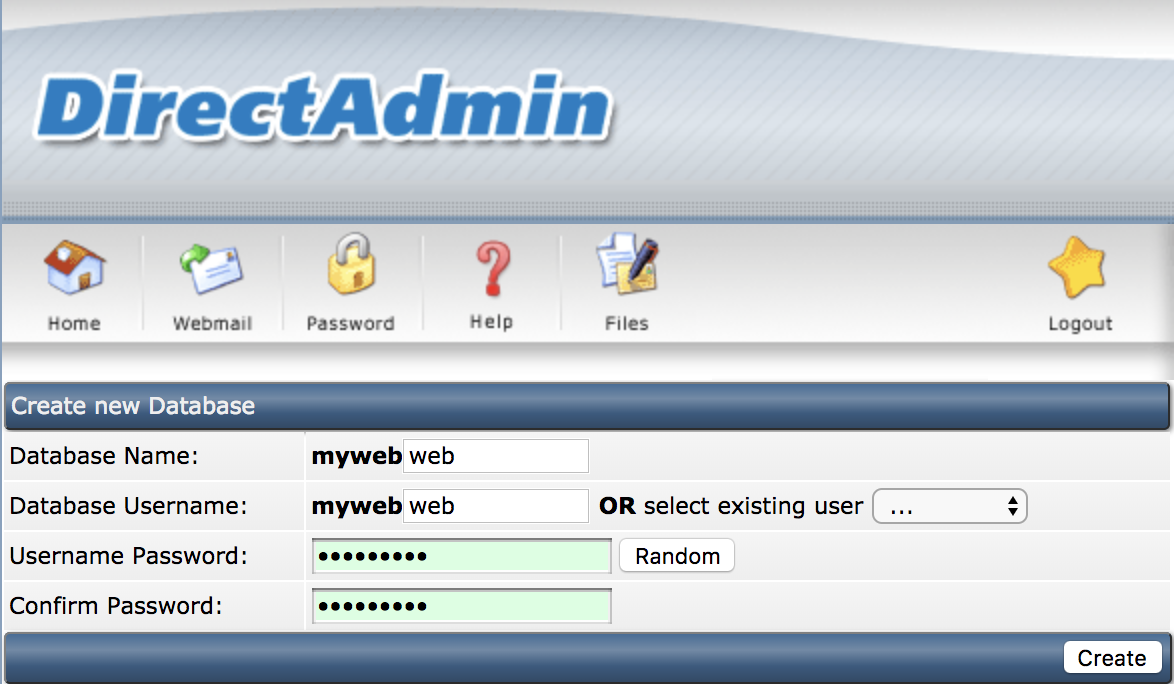This screenshot has height=684, width=1174.
Task: Click the Password padlock icon
Action: (x=351, y=263)
